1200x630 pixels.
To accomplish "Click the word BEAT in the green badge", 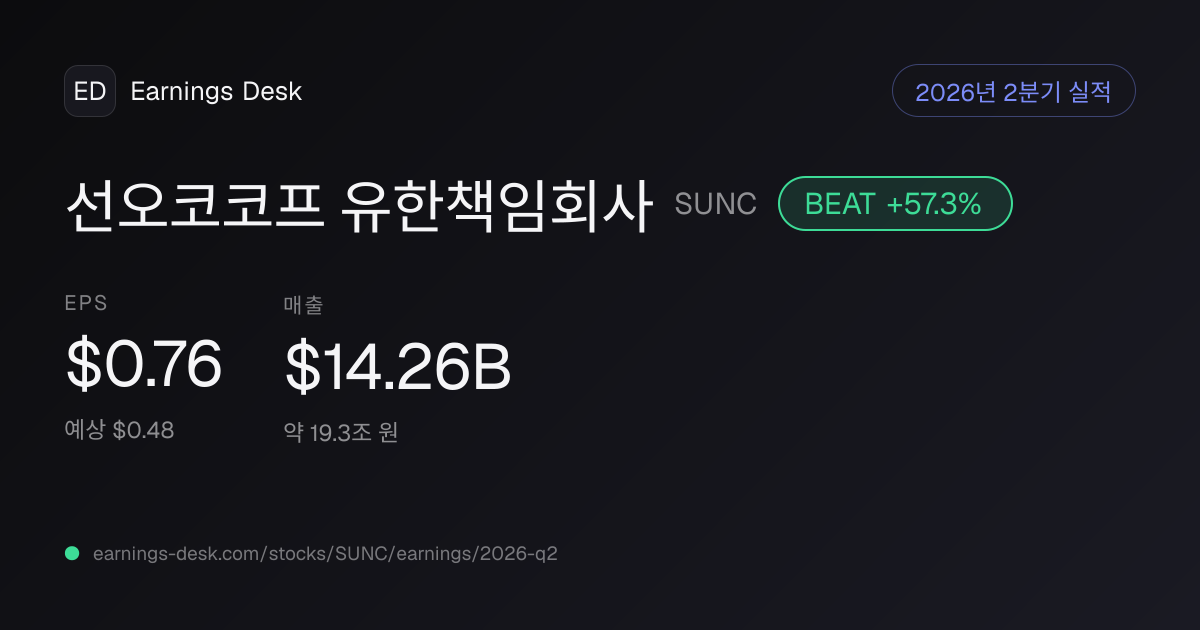I will 839,204.
